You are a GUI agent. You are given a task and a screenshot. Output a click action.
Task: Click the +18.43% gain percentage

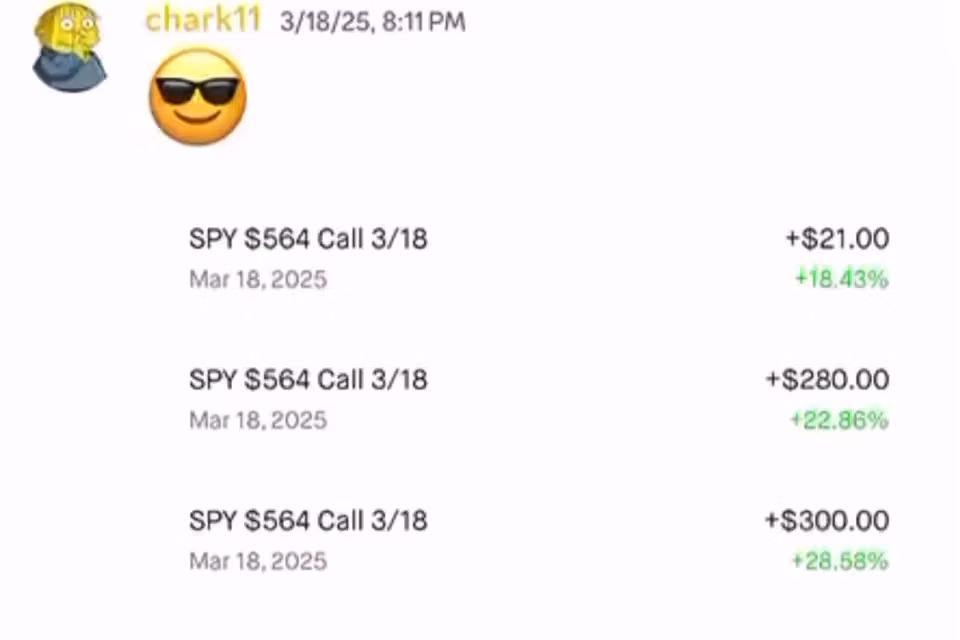[x=841, y=279]
